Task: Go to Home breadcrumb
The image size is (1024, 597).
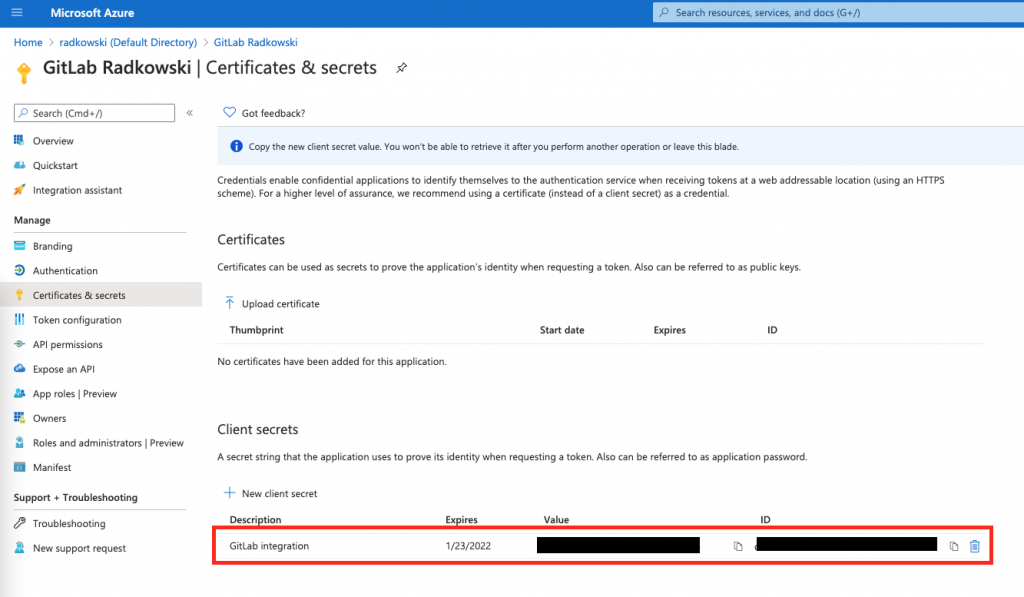Action: (x=28, y=42)
